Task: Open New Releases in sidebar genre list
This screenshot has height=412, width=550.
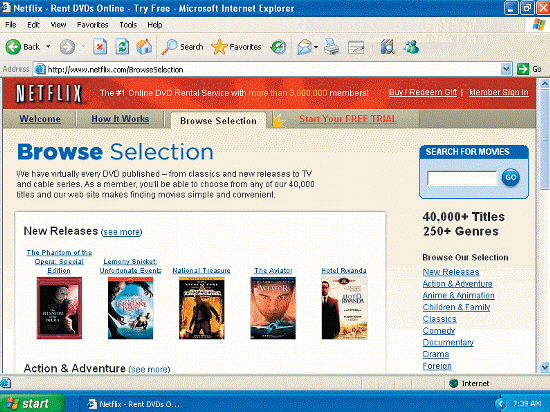Action: [451, 272]
